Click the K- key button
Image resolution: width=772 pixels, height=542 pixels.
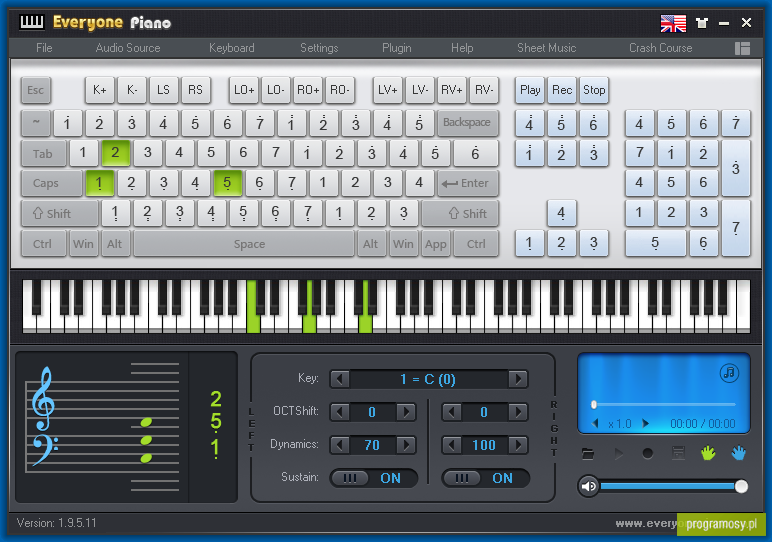[x=131, y=90]
